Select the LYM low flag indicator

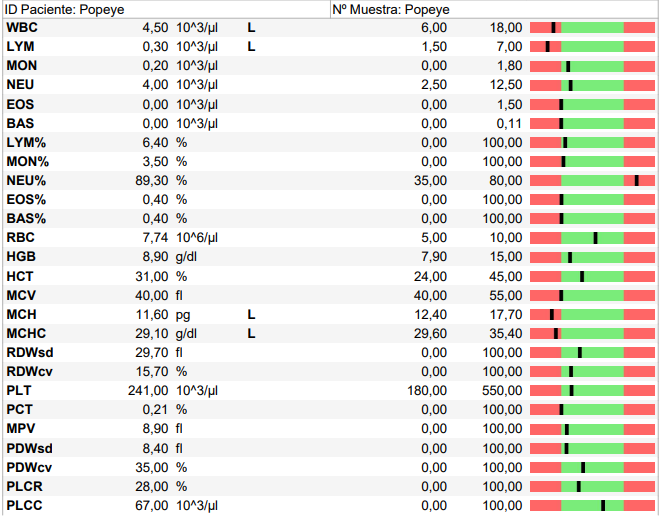[251, 46]
